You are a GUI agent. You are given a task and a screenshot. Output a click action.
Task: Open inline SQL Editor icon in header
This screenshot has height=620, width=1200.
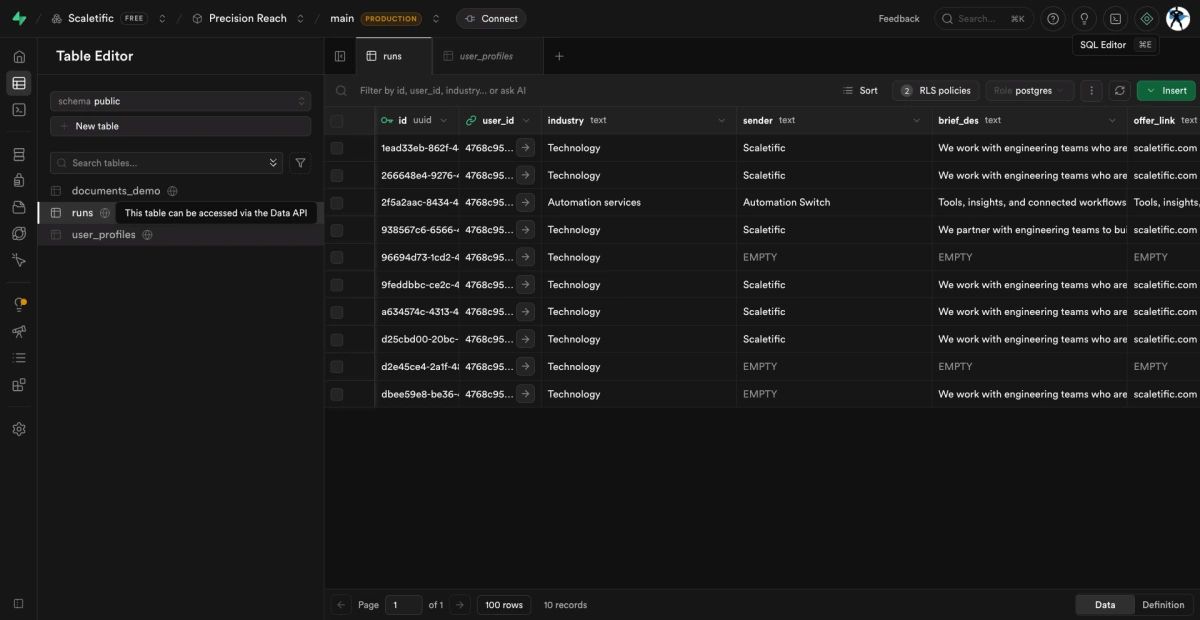click(1116, 18)
